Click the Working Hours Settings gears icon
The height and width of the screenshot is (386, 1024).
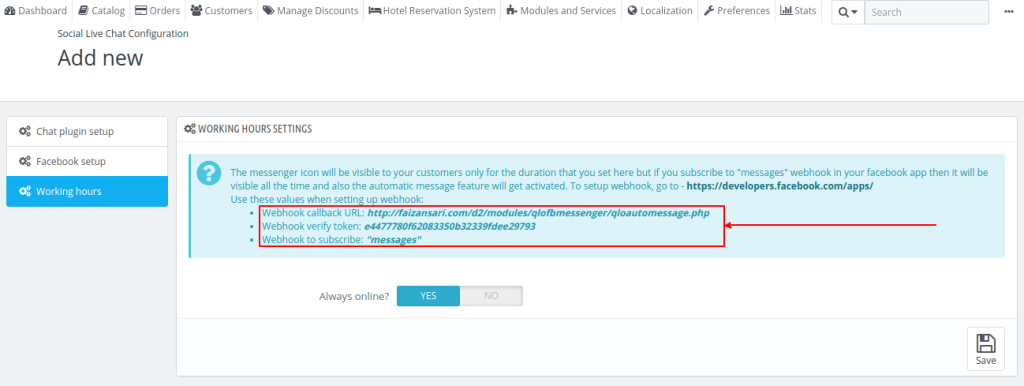pos(190,129)
